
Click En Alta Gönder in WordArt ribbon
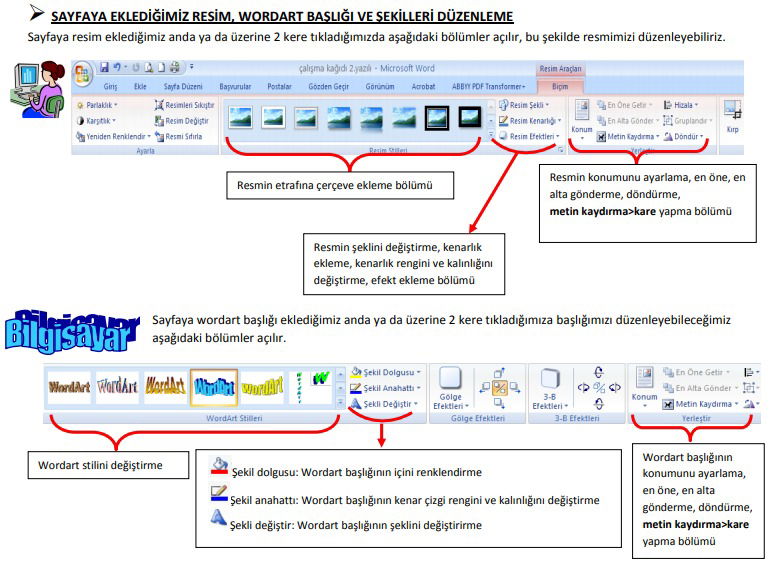700,388
